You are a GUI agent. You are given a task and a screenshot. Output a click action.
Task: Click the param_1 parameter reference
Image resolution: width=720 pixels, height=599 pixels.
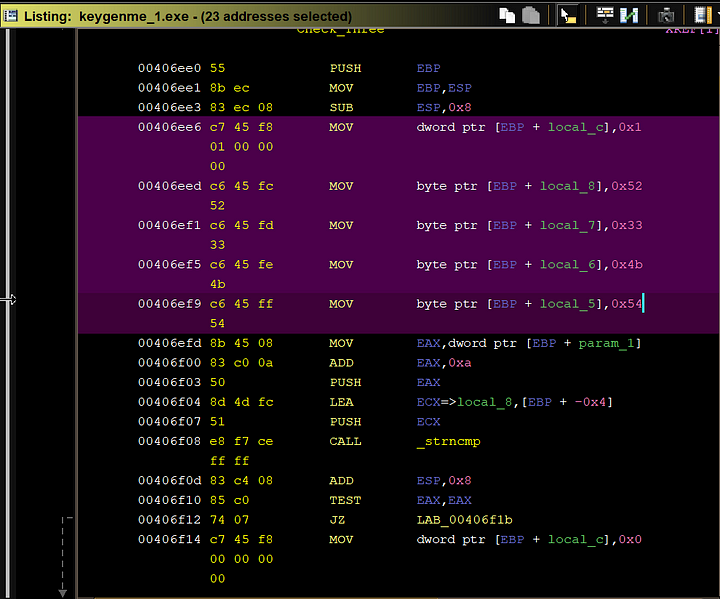click(606, 343)
